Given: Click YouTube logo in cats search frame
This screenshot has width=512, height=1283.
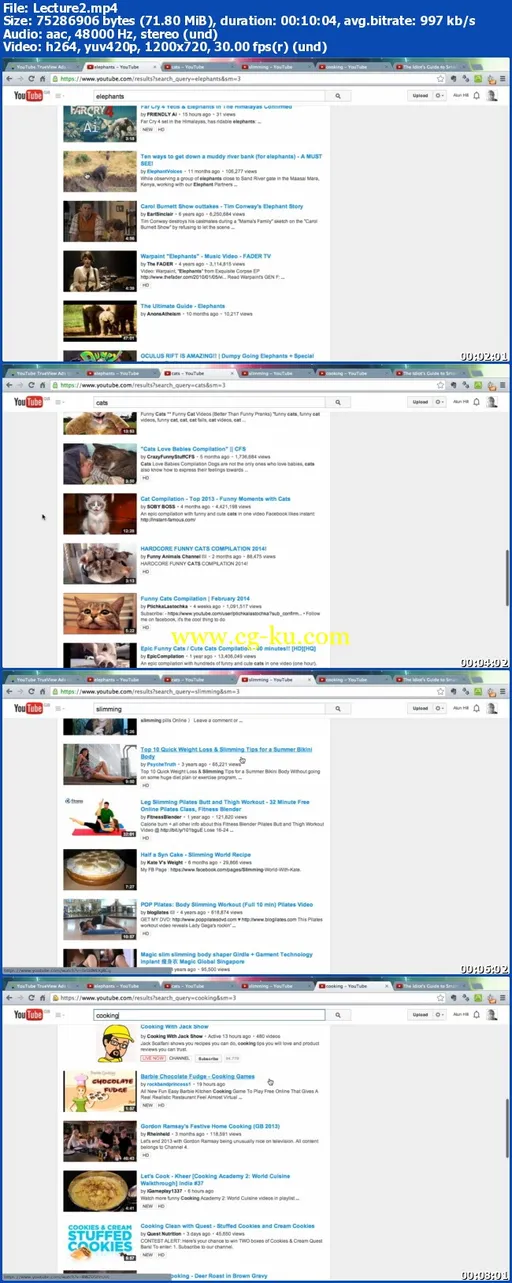Looking at the screenshot, I should (x=26, y=402).
